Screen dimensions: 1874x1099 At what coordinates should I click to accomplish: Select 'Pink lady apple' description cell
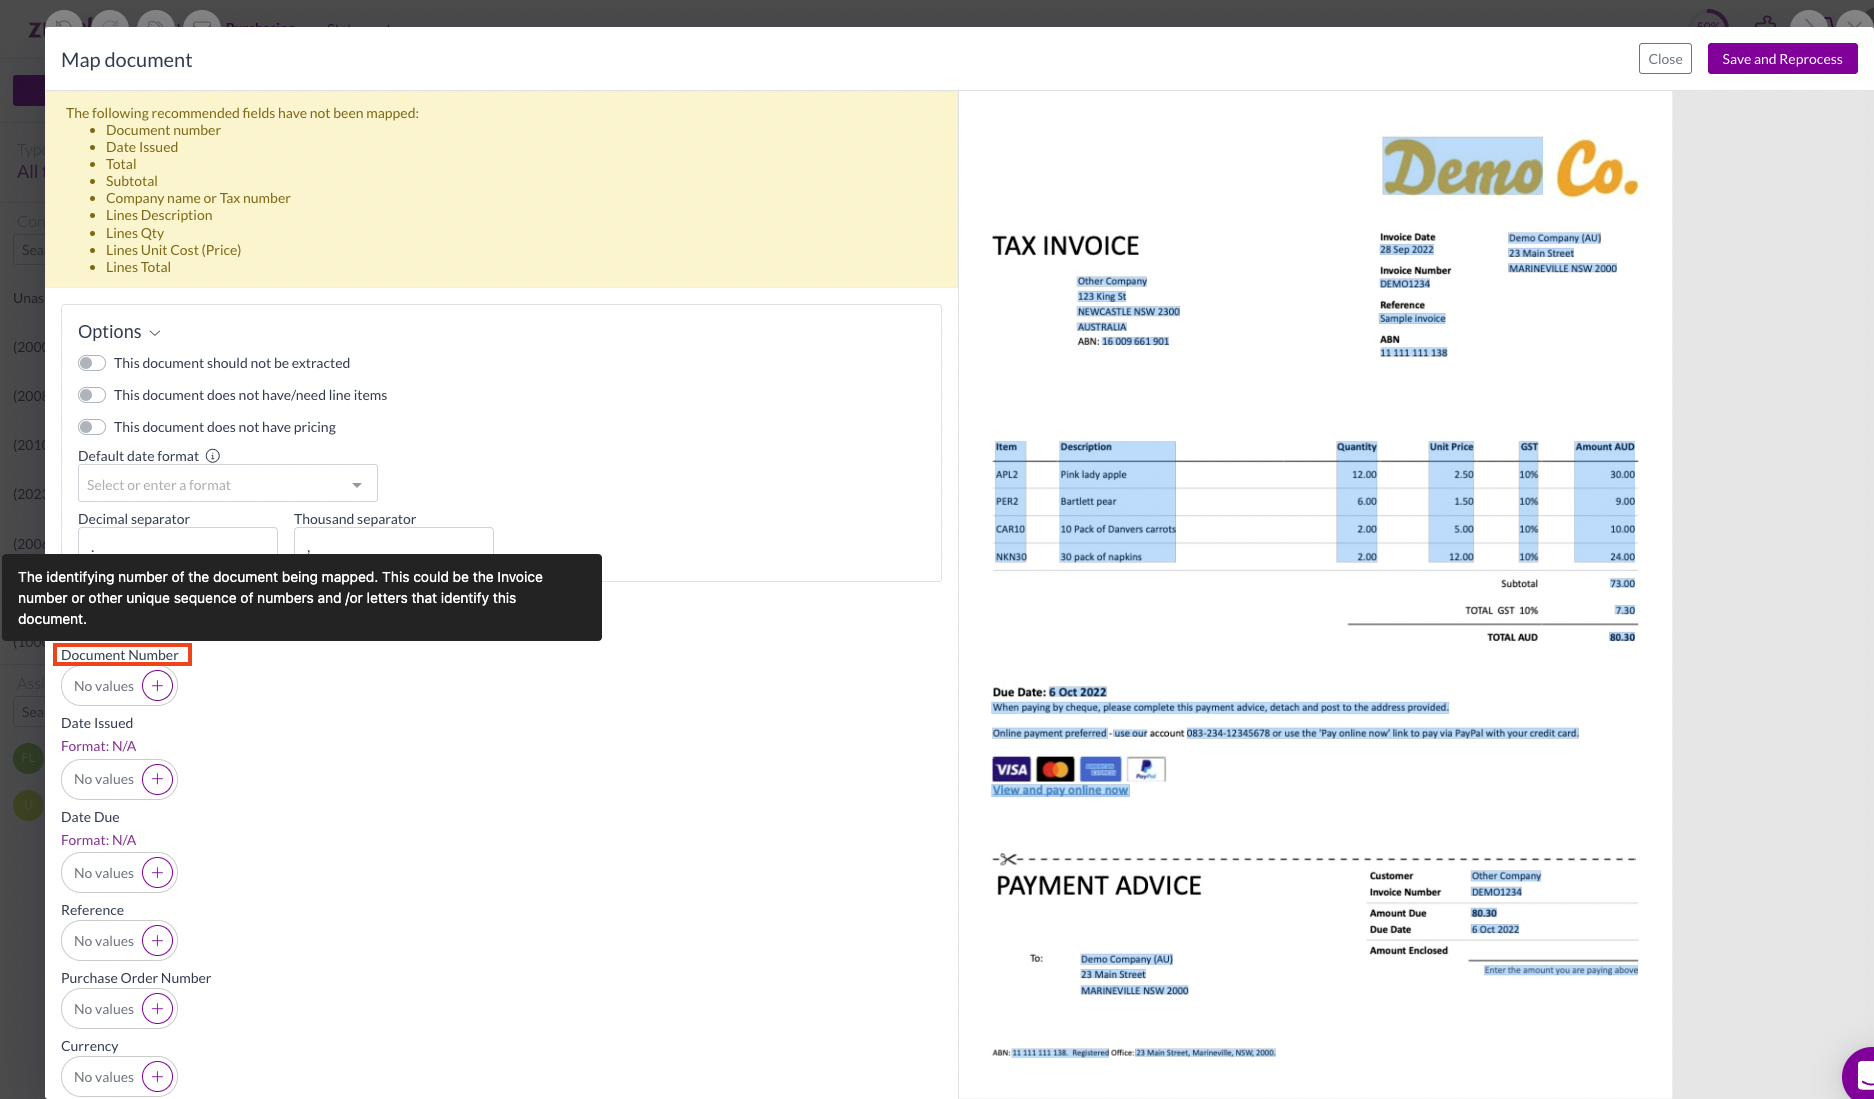point(1093,475)
